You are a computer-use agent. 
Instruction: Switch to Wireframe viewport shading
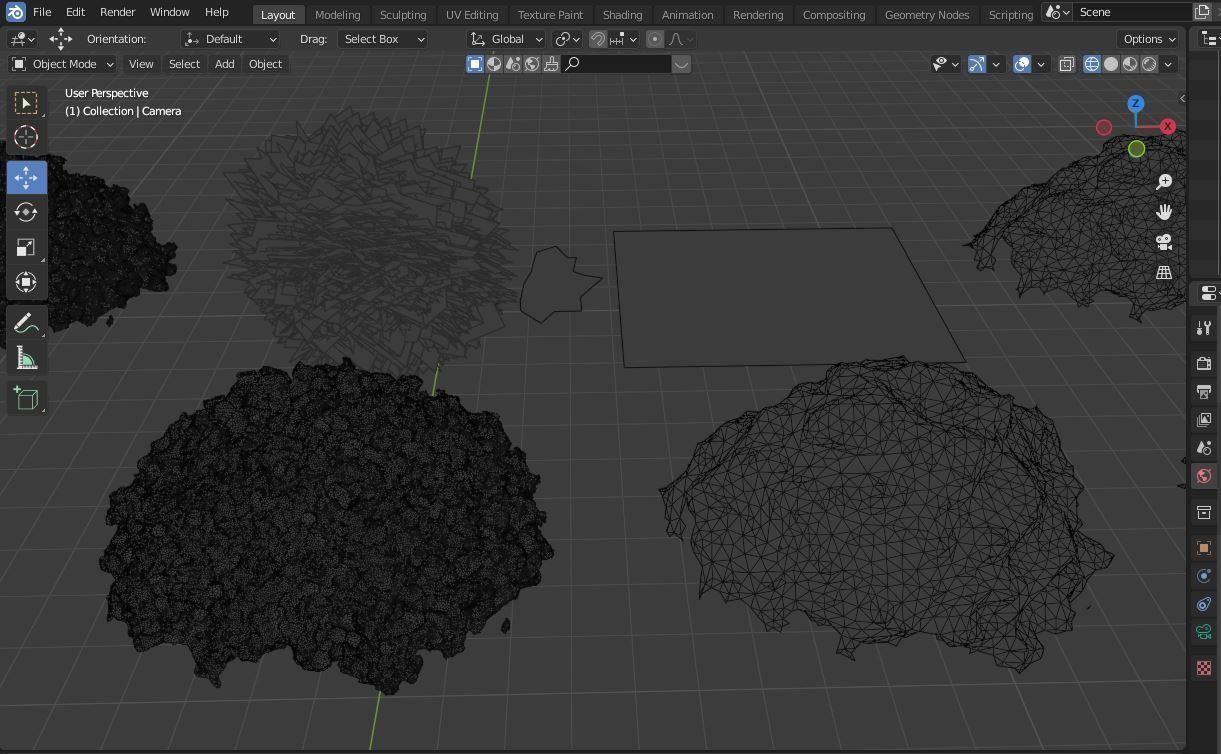(1091, 64)
